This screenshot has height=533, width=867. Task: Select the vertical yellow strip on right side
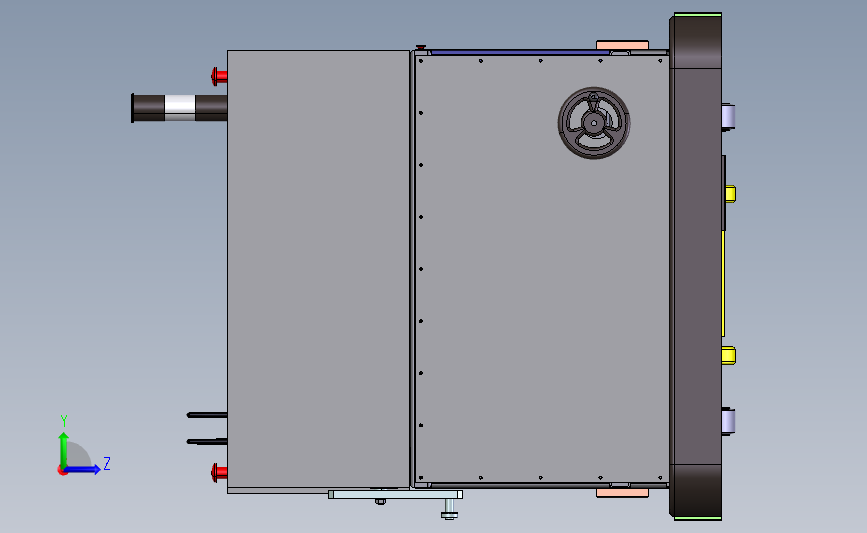coord(723,283)
